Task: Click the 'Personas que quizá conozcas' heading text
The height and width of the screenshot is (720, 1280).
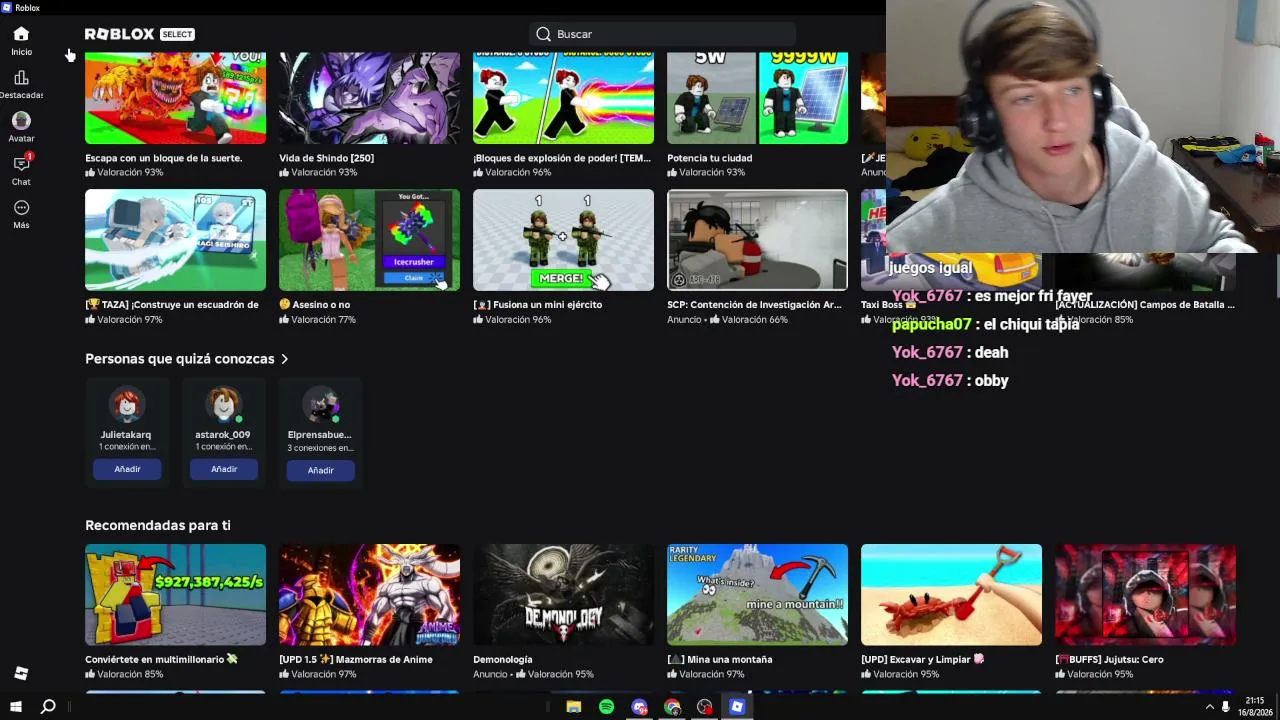Action: coord(180,359)
